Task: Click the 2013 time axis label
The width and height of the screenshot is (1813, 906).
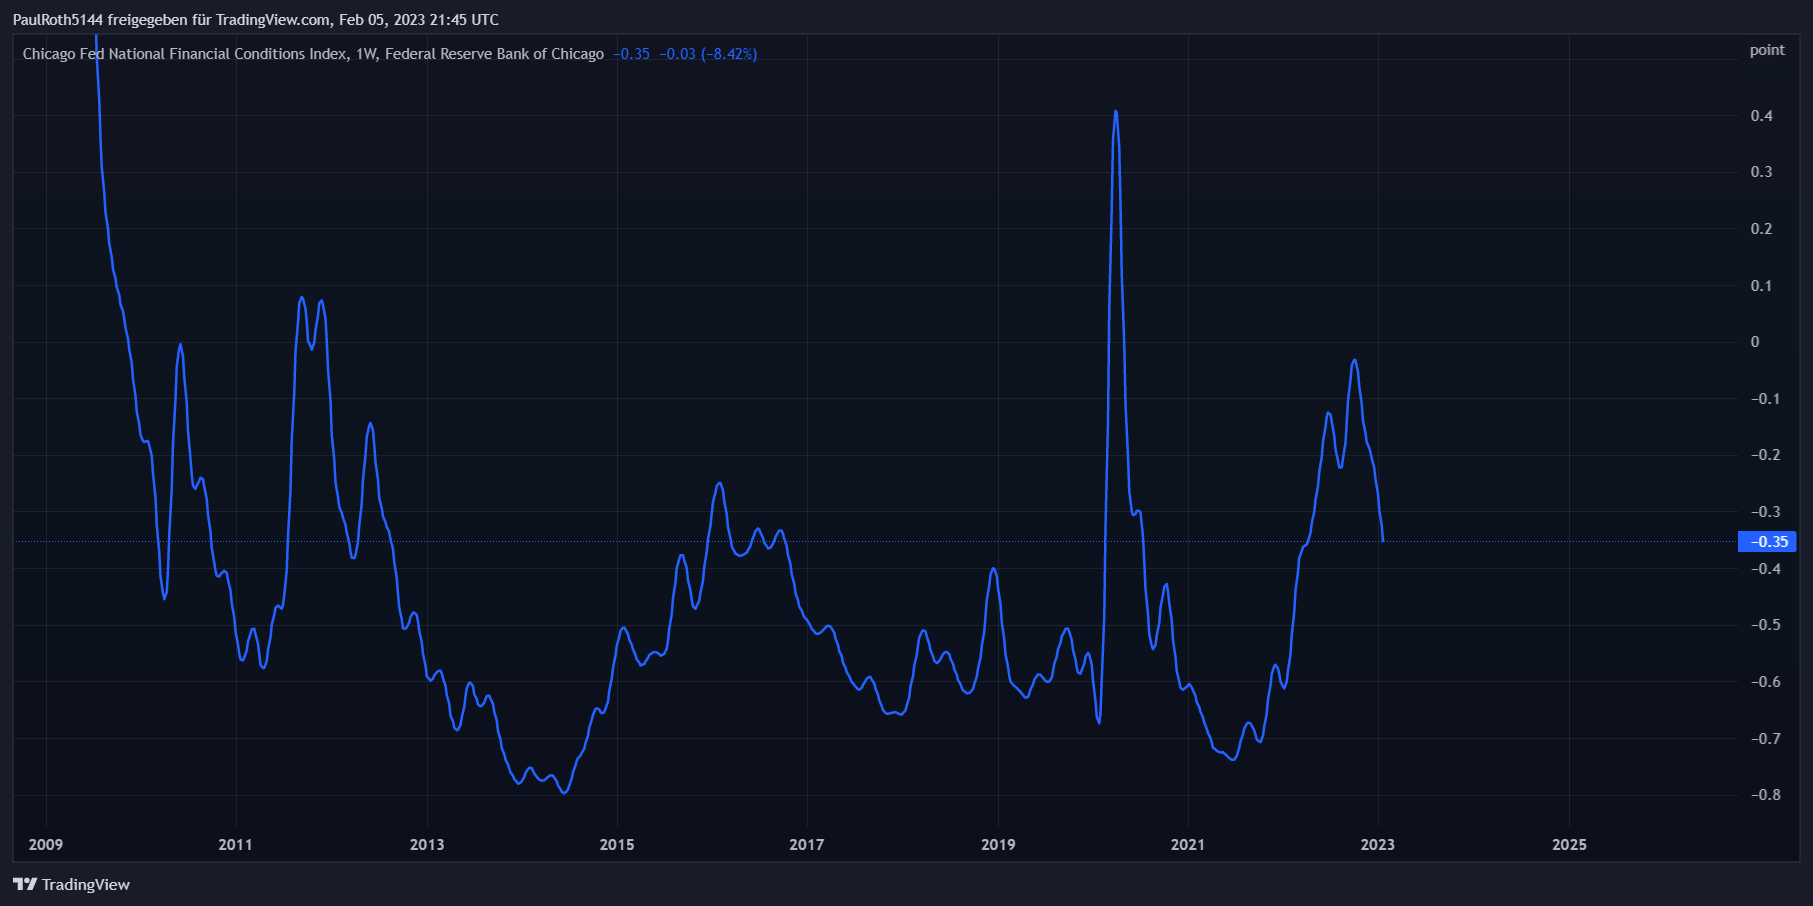Action: pos(427,845)
